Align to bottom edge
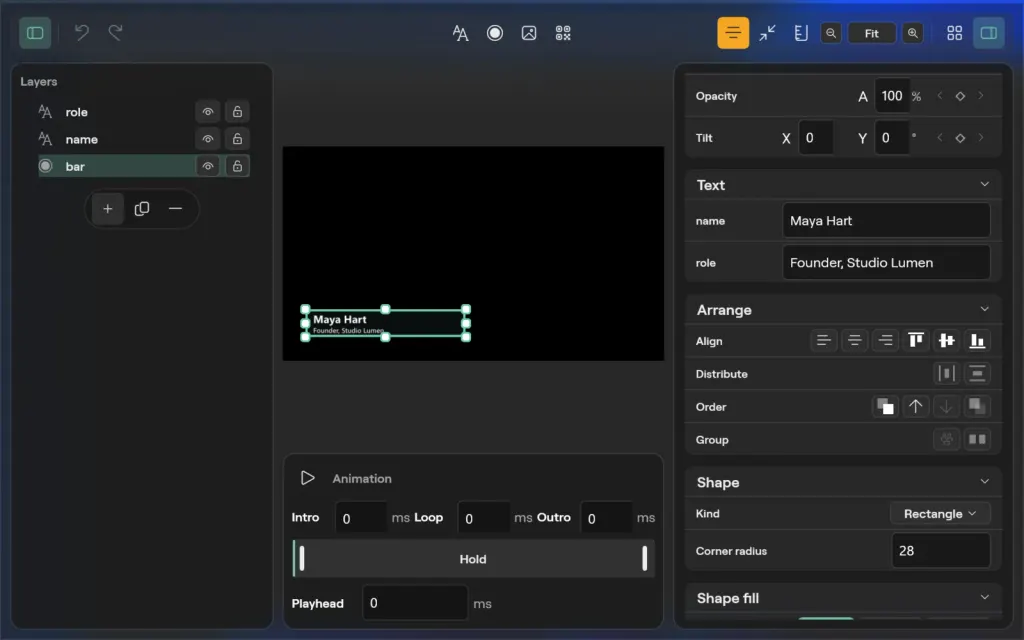The height and width of the screenshot is (640, 1024). click(977, 340)
